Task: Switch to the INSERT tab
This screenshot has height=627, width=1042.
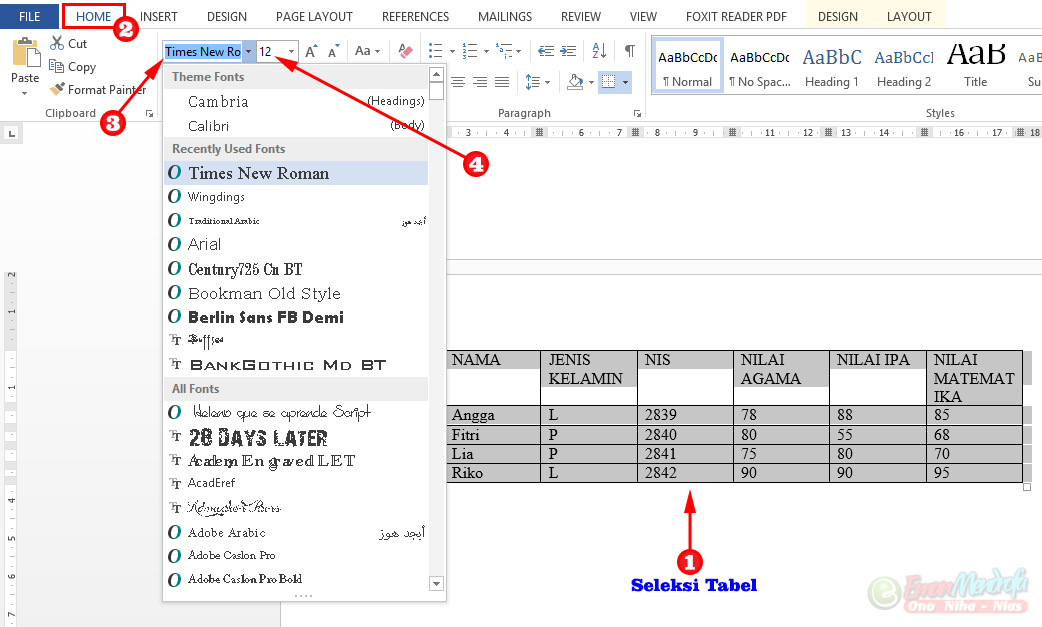Action: 159,17
